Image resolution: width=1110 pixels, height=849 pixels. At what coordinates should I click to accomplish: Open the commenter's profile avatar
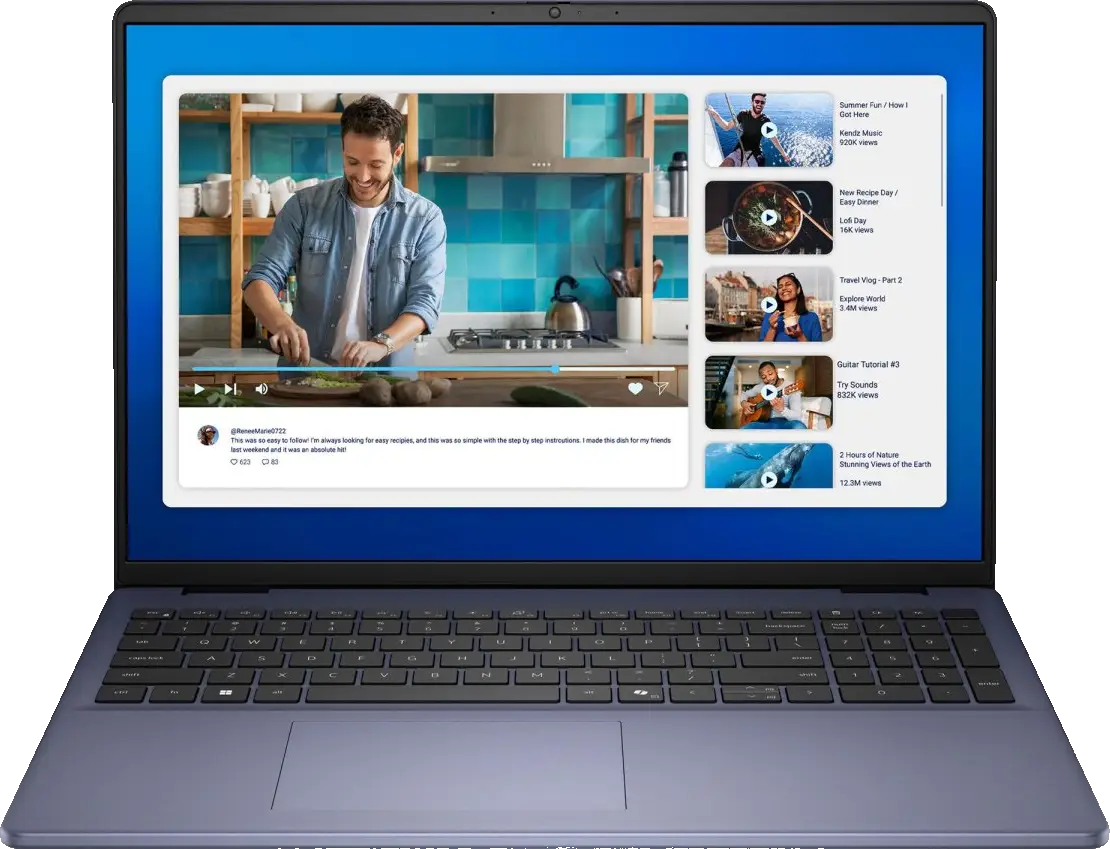(208, 435)
